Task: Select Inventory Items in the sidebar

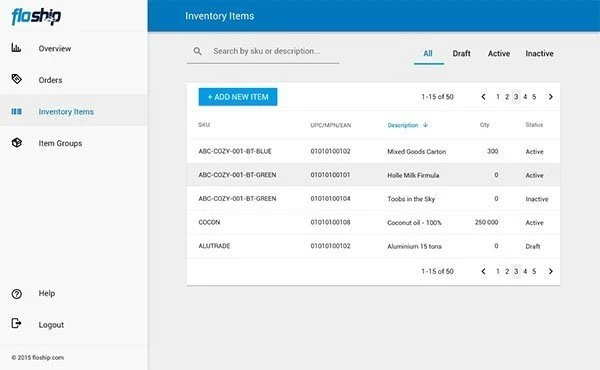Action: click(73, 111)
